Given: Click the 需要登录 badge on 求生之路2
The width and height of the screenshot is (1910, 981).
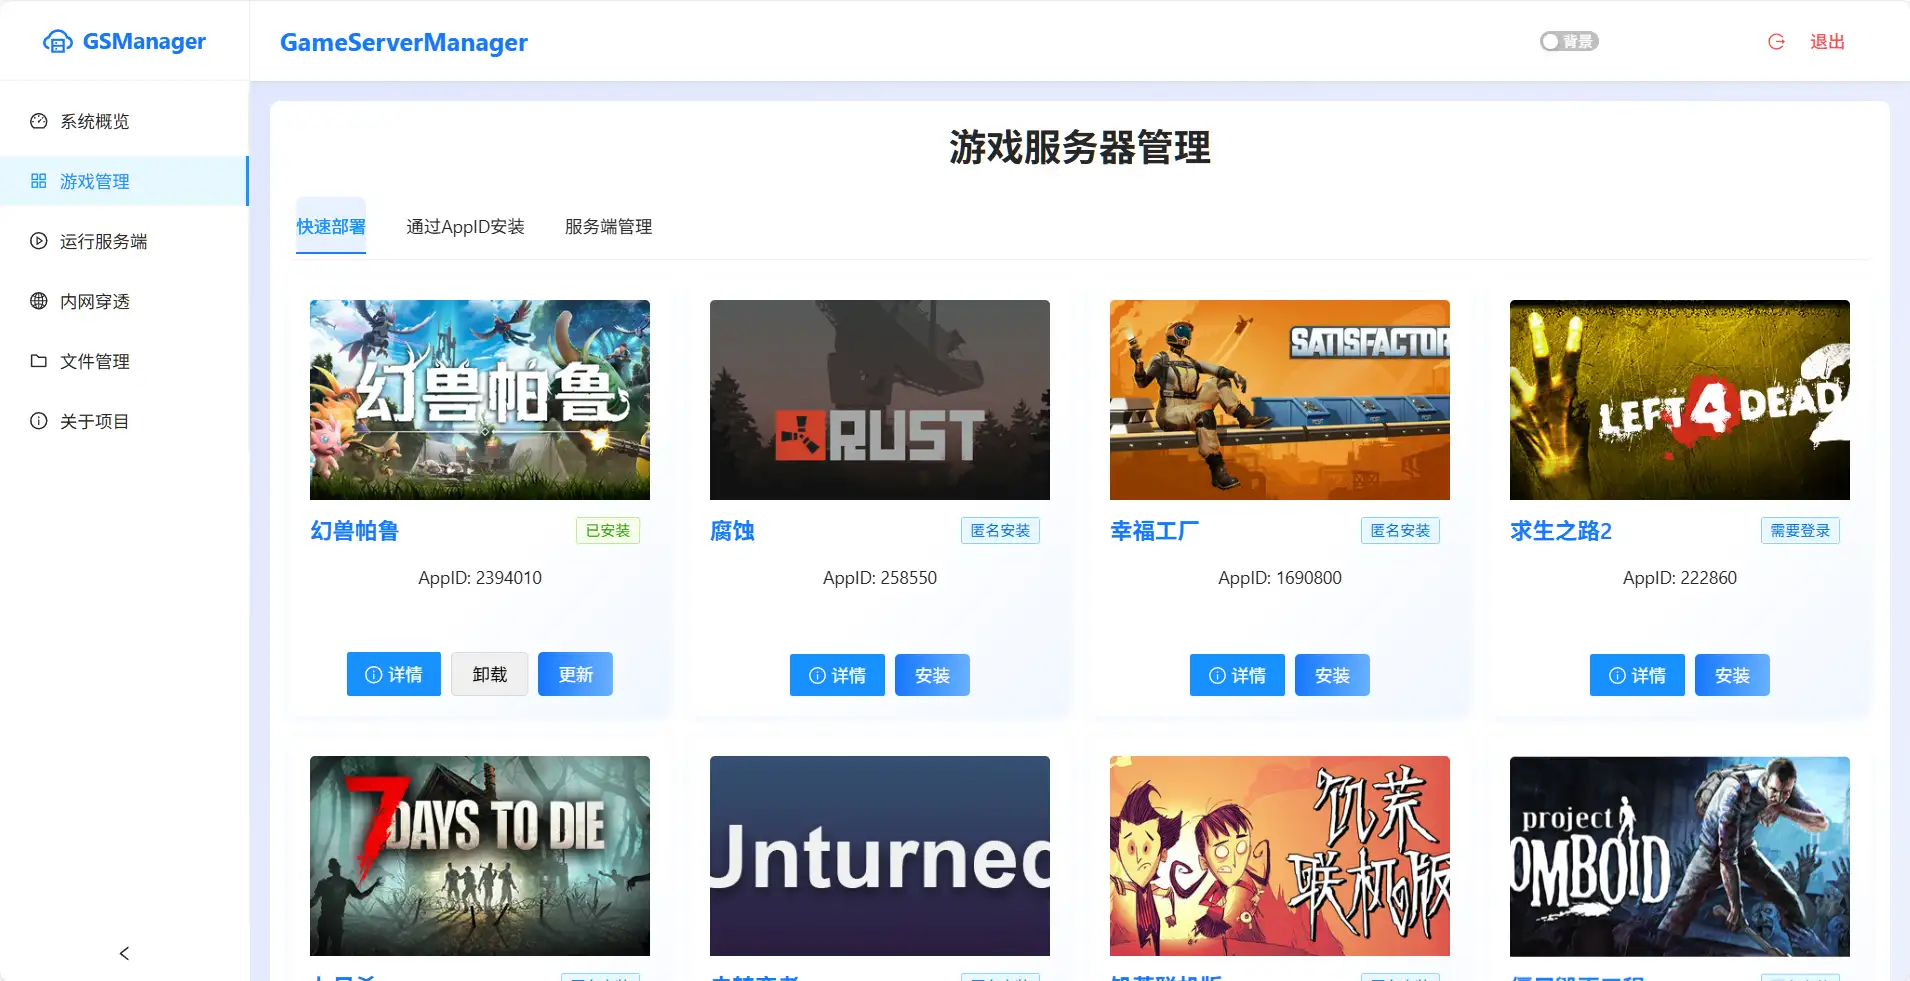Looking at the screenshot, I should click(1799, 530).
